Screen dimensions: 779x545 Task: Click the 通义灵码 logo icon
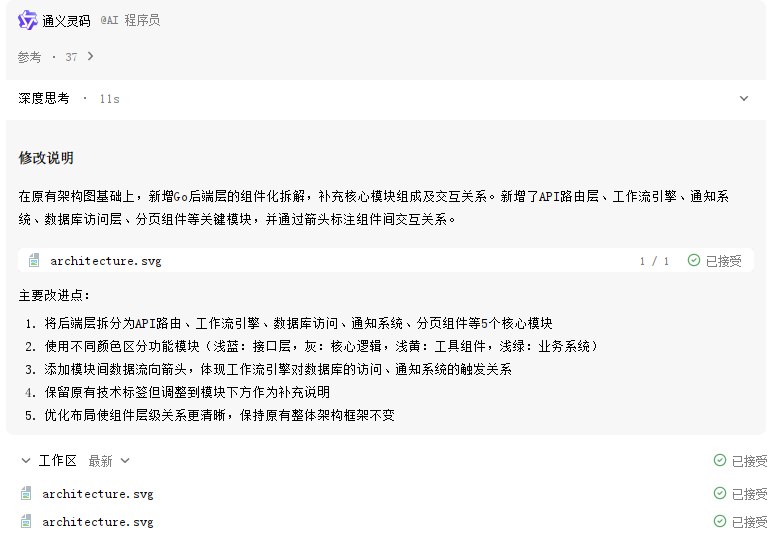coord(27,20)
